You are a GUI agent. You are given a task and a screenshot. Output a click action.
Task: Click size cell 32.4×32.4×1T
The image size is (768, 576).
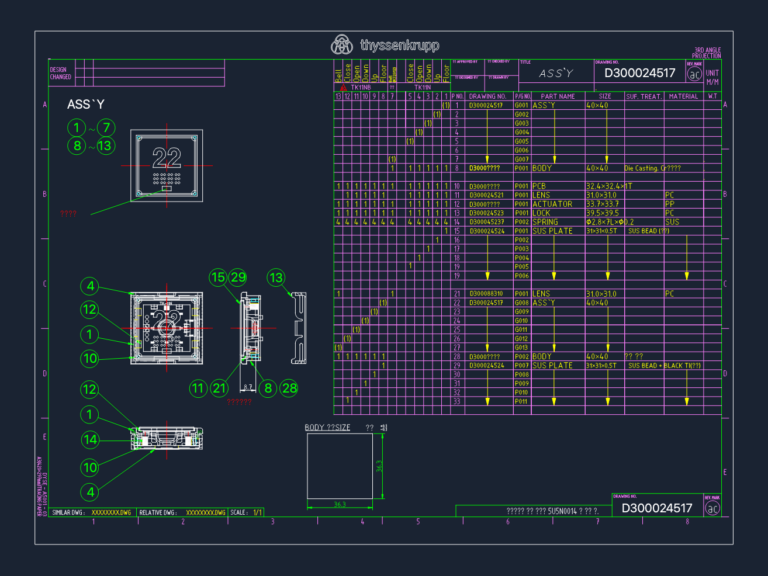[x=609, y=186]
